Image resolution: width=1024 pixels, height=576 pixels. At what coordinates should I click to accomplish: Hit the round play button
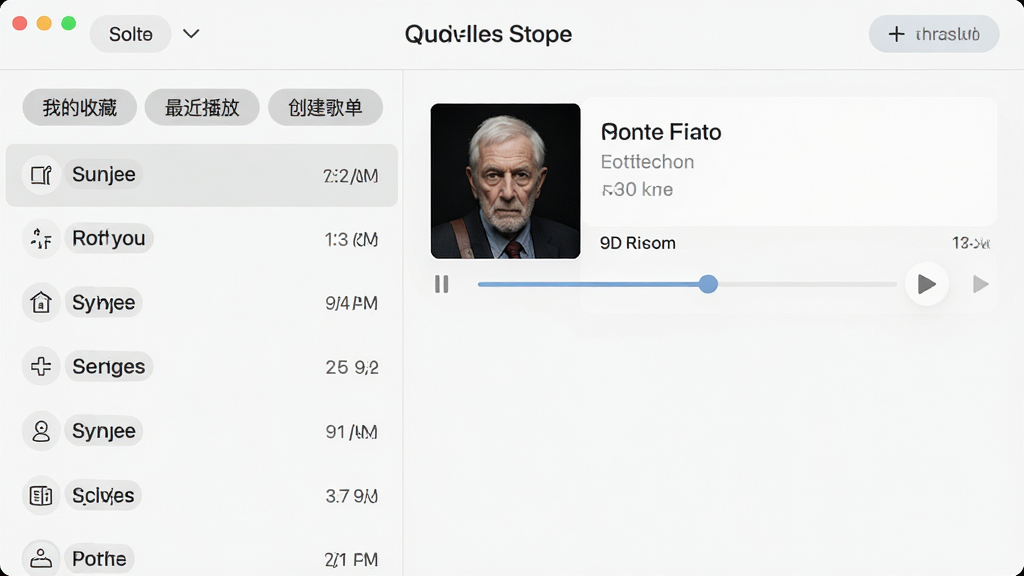click(927, 284)
